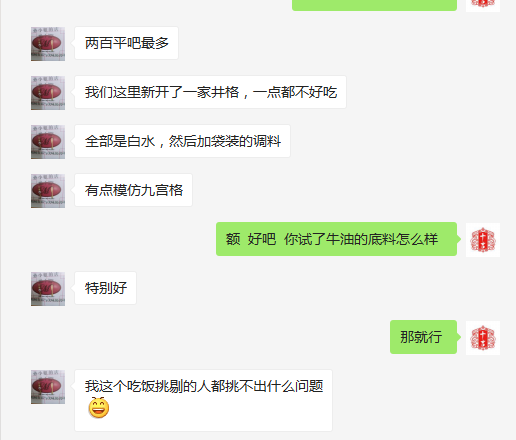
Task: Click avatar beside "我这个吃饭挑剔的人" message
Action: [48, 387]
